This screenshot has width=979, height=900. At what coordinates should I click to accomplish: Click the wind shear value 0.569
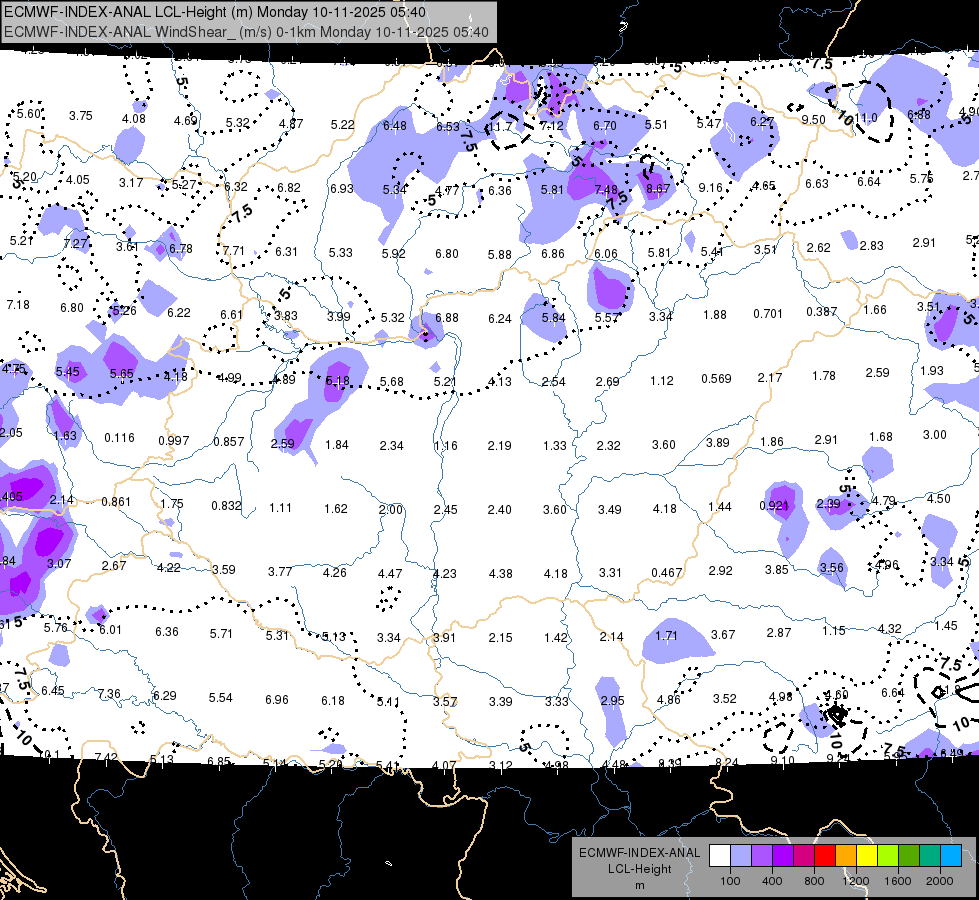716,378
